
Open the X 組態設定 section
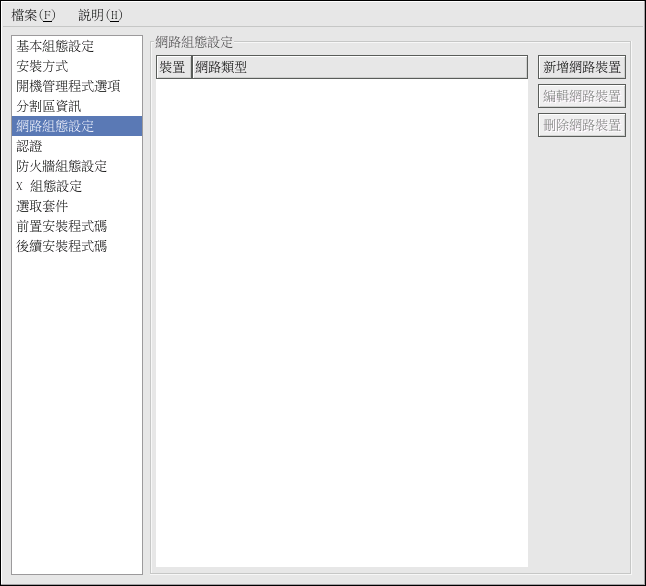tap(49, 186)
